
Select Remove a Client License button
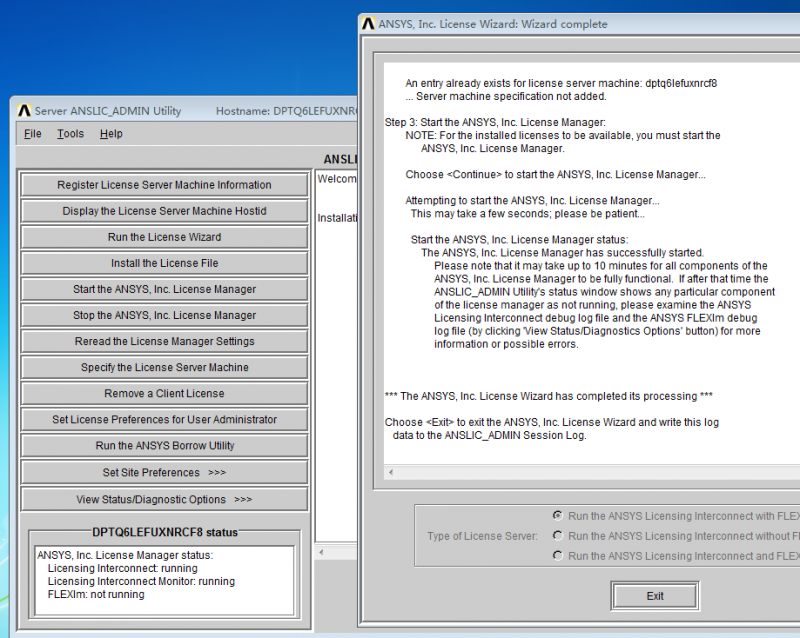tap(164, 393)
